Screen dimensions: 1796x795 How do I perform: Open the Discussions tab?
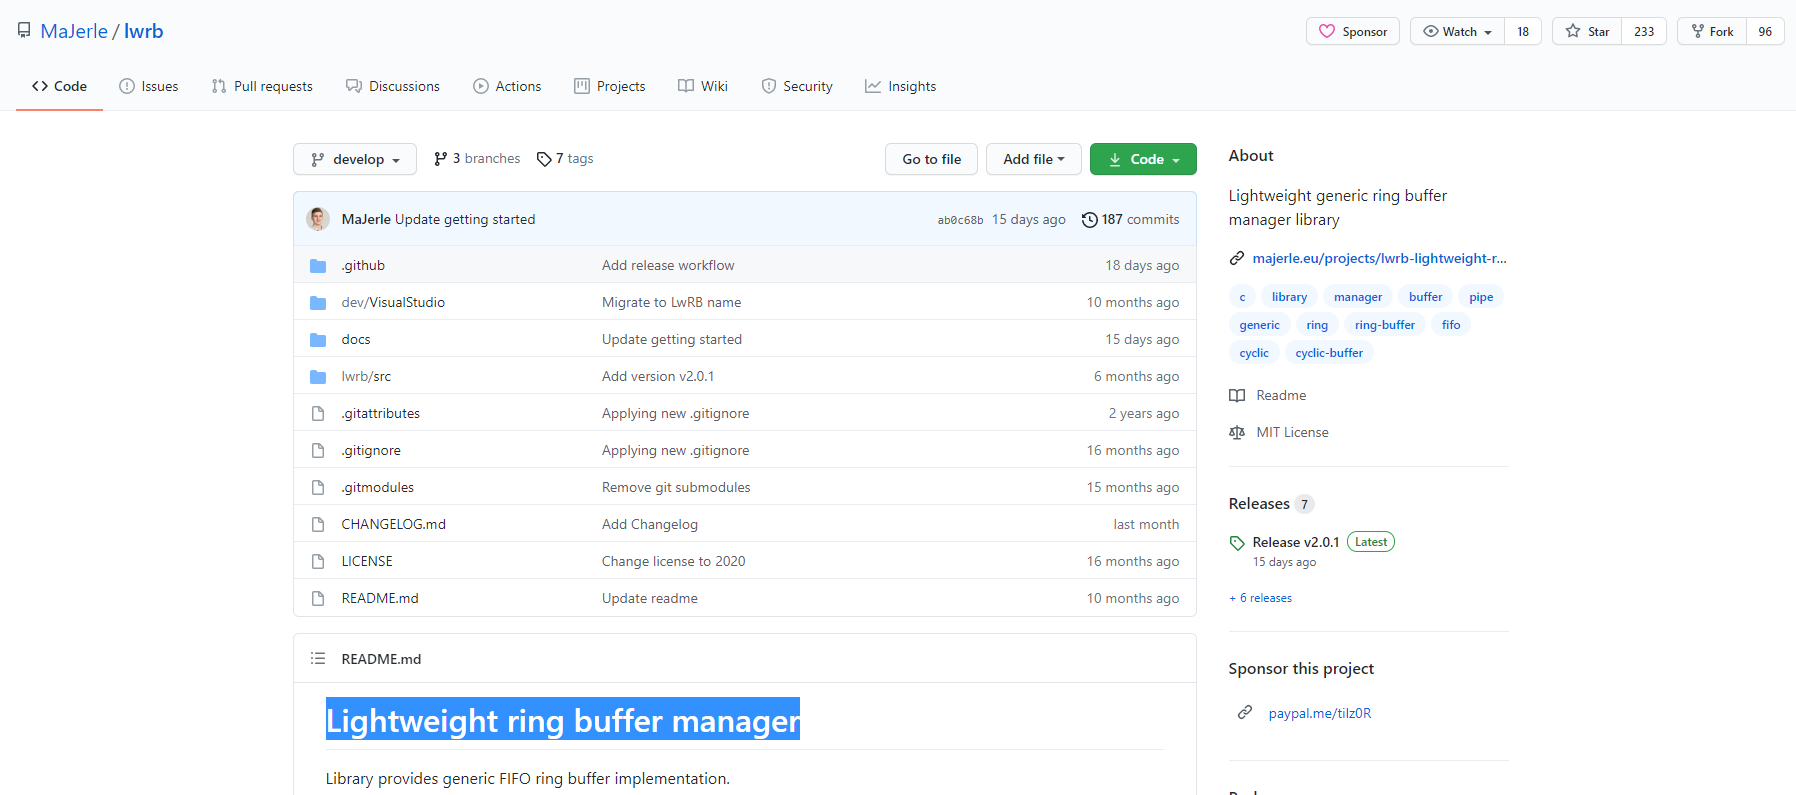[392, 86]
